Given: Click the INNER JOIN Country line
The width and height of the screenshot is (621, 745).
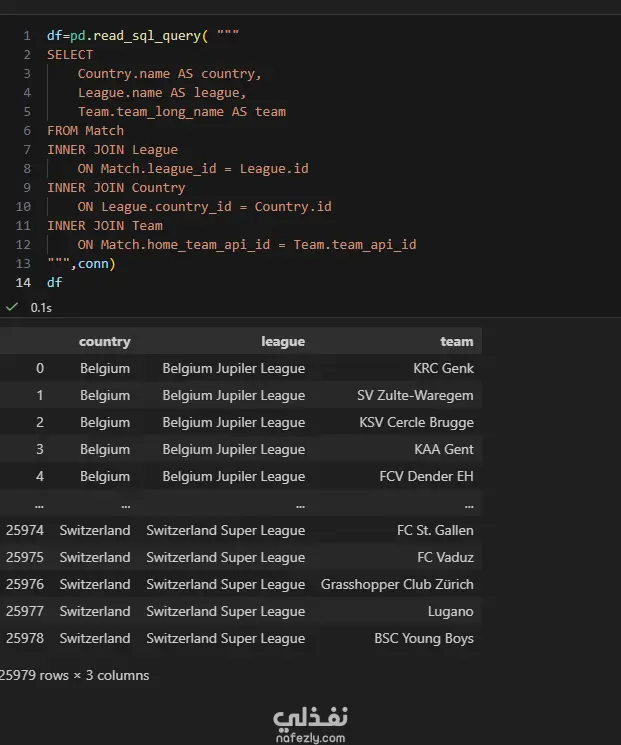Looking at the screenshot, I should click(116, 188).
